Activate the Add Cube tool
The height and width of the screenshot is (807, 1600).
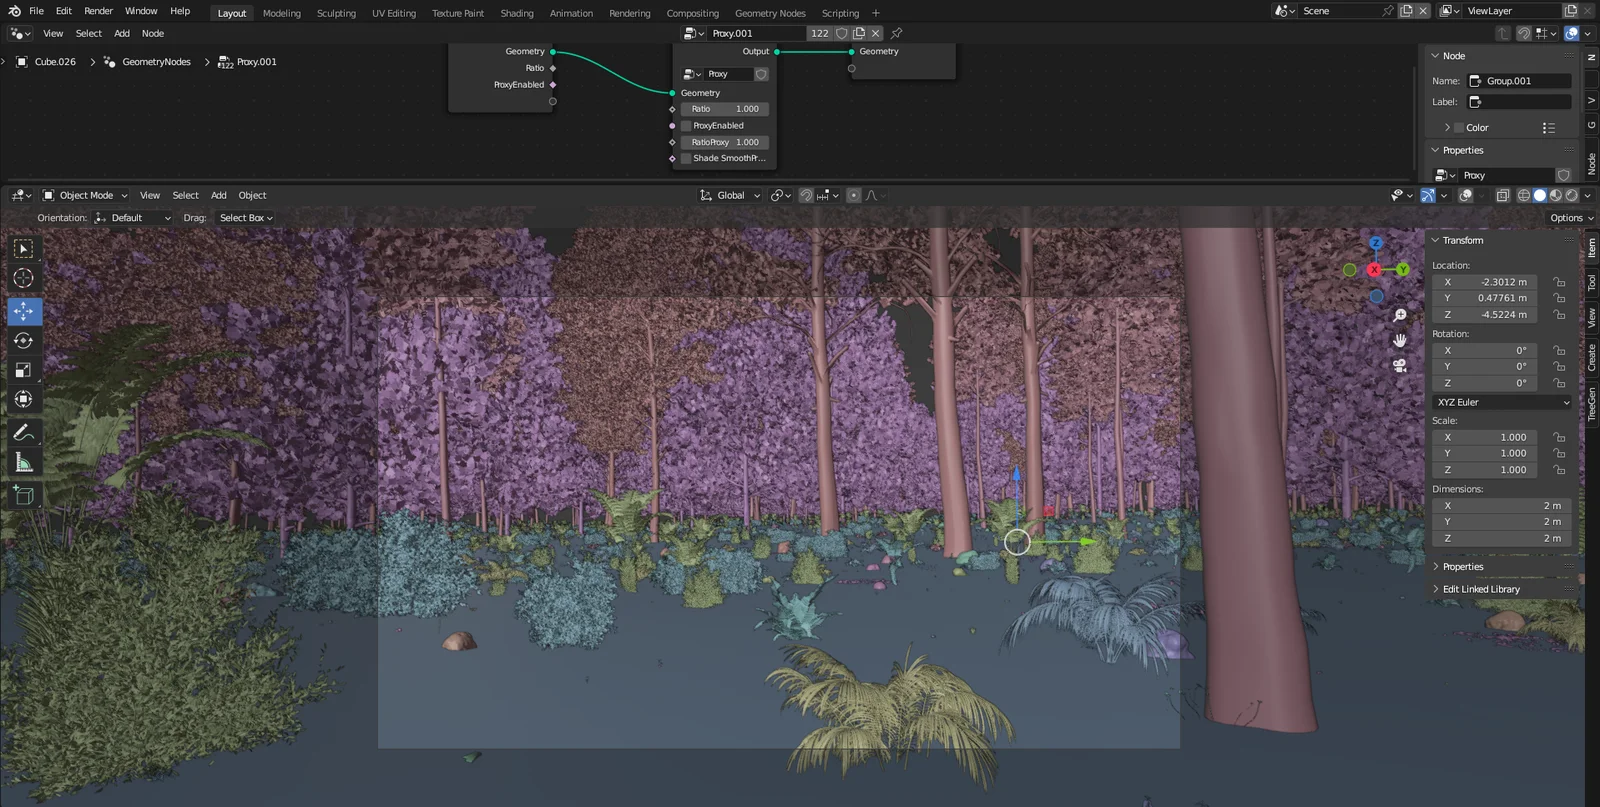(x=23, y=494)
